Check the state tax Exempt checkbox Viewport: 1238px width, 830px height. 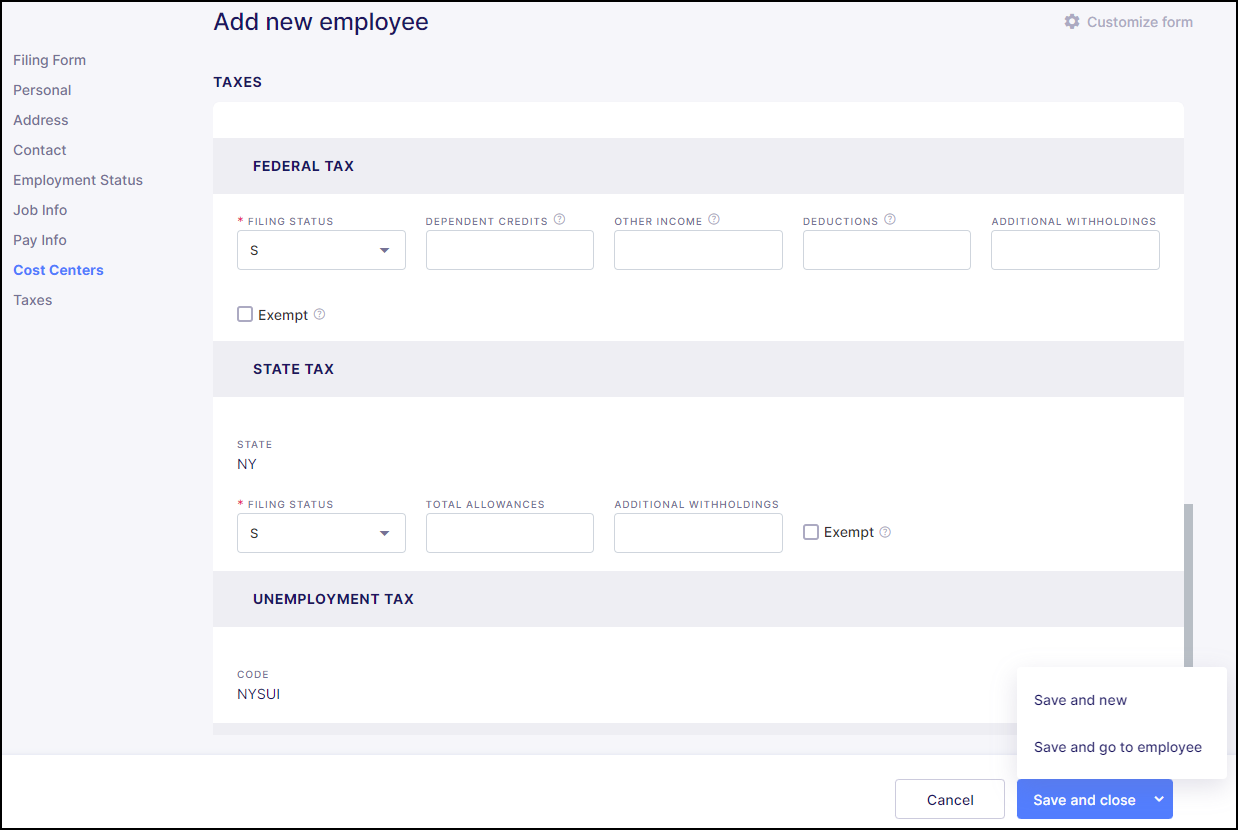811,533
